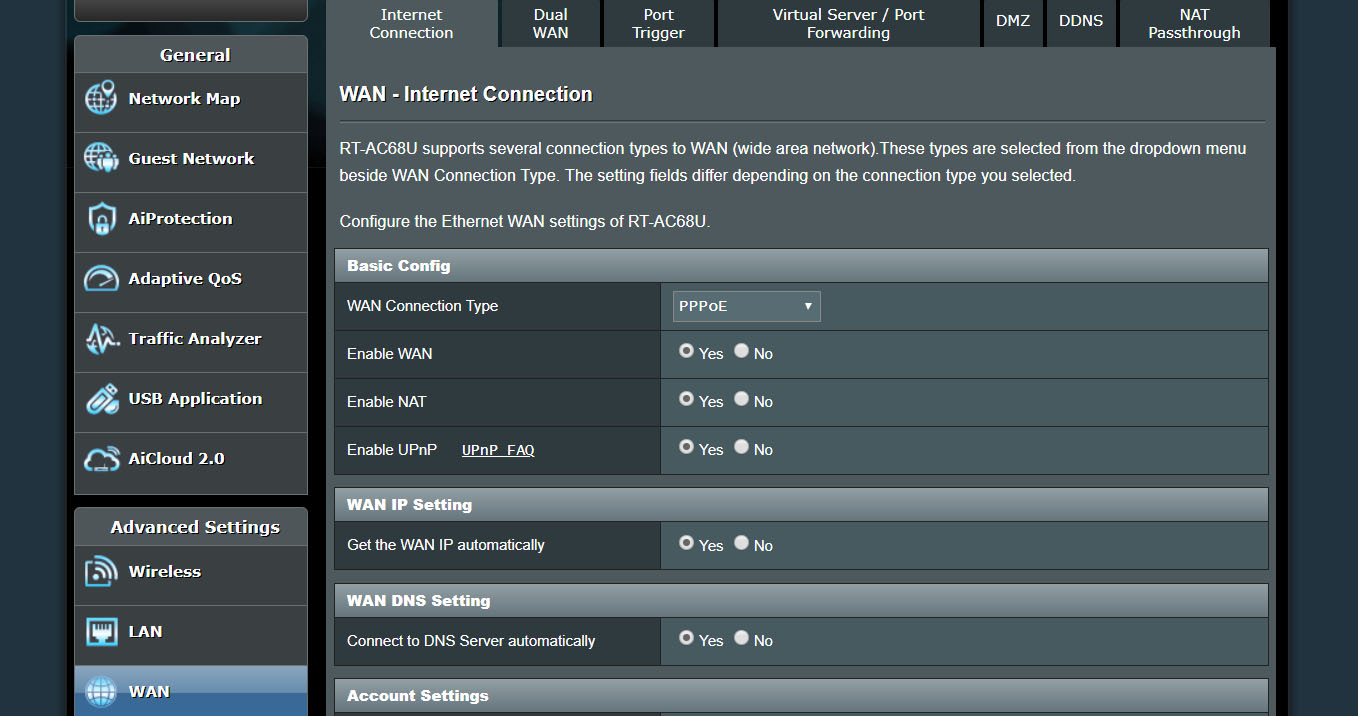Set Enable UPnP to Yes
This screenshot has height=716, width=1358.
click(x=686, y=447)
